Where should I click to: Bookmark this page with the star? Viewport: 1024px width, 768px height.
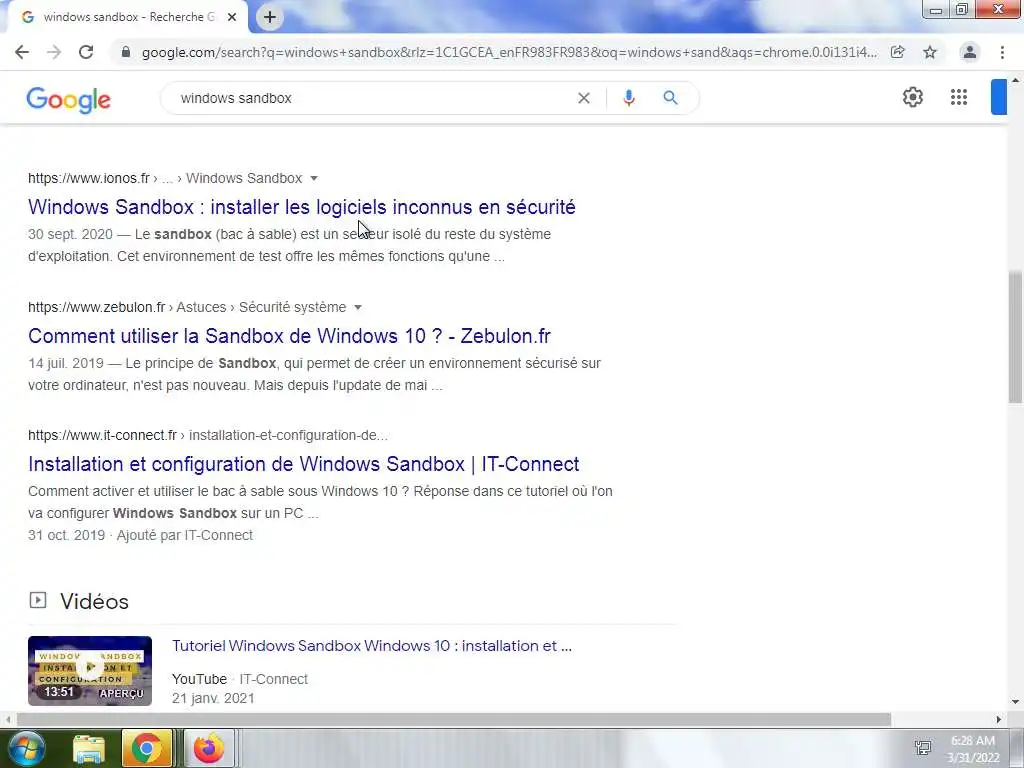click(930, 52)
